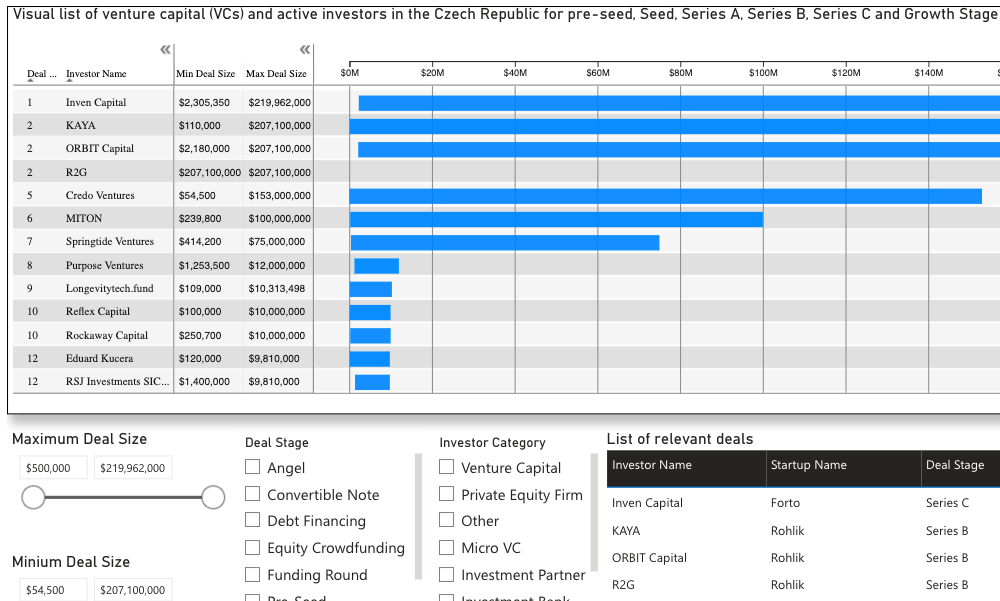Tick the Micro VC checkbox
The image size is (1000, 601).
pyautogui.click(x=446, y=547)
